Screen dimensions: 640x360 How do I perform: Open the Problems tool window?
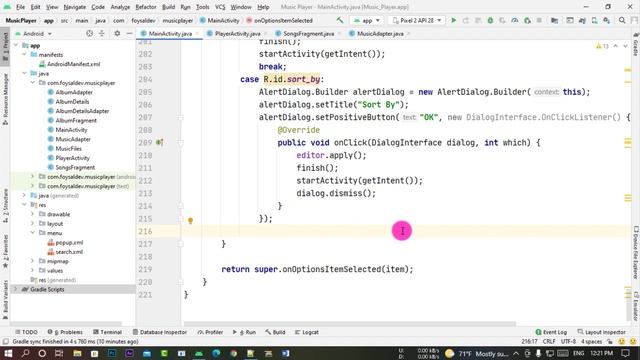pyautogui.click(x=65, y=332)
